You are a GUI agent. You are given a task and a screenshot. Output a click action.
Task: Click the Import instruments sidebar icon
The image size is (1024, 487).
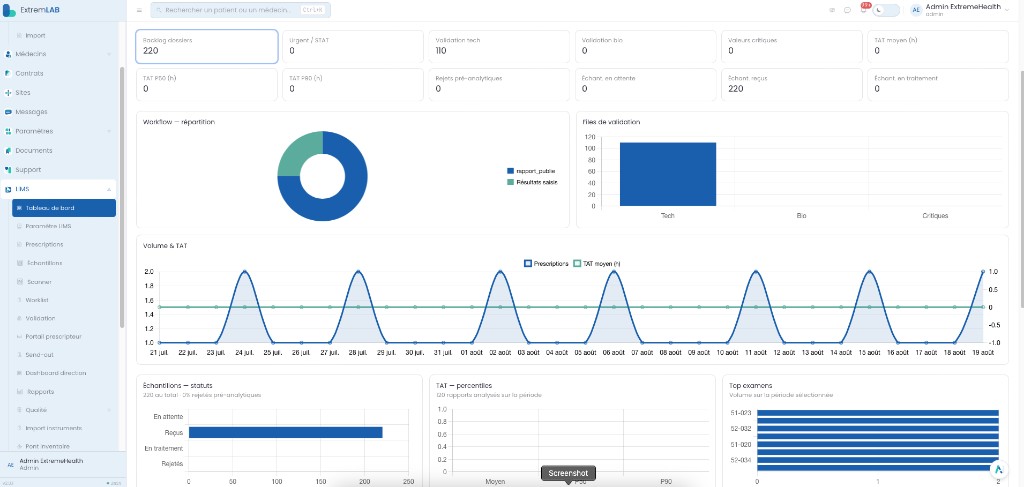[x=19, y=428]
